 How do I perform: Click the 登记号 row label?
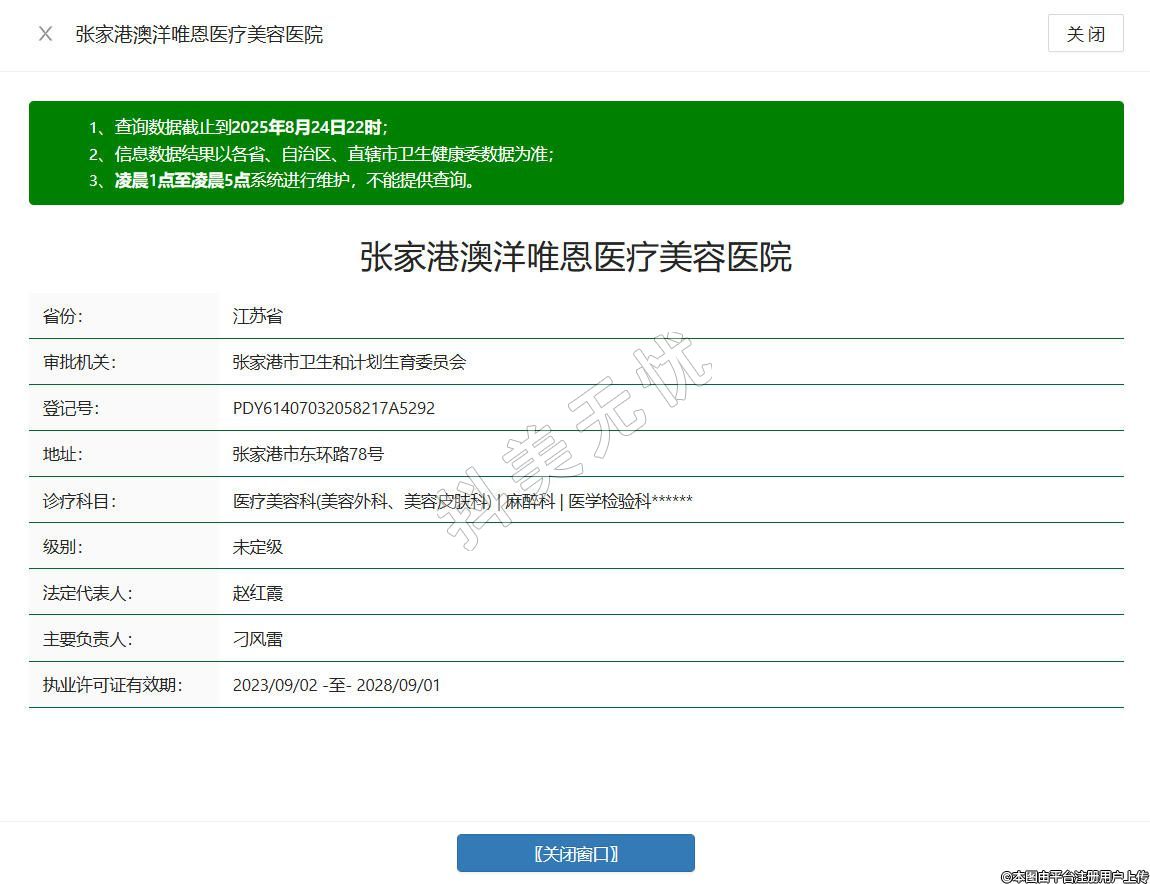(x=71, y=408)
